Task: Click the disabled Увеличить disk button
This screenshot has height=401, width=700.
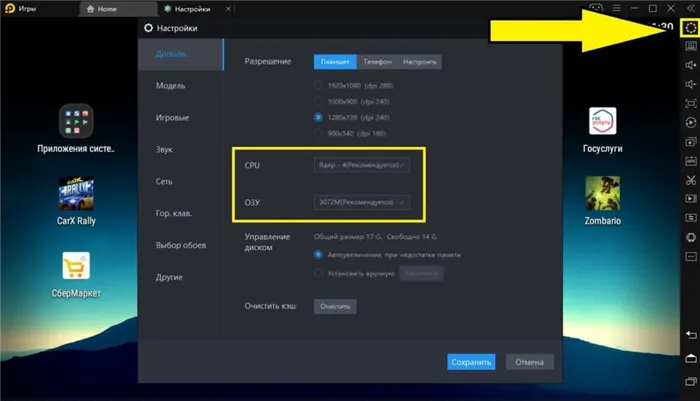Action: (x=421, y=273)
